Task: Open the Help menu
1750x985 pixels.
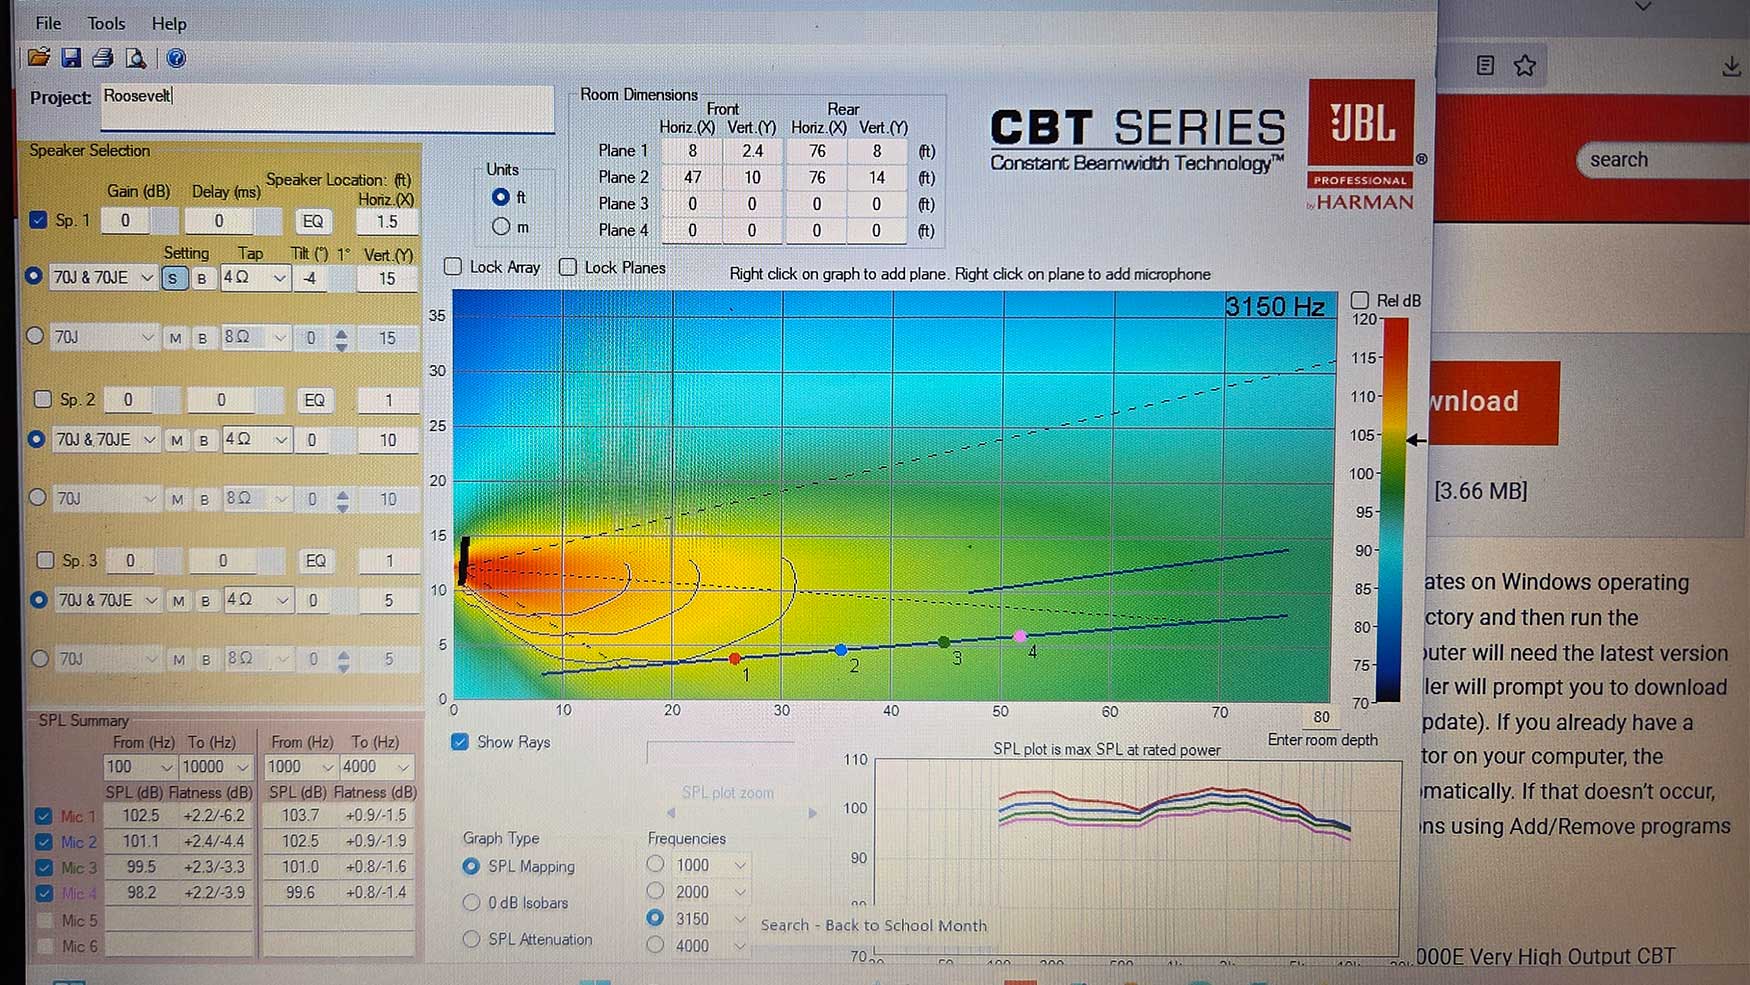Action: coord(169,23)
